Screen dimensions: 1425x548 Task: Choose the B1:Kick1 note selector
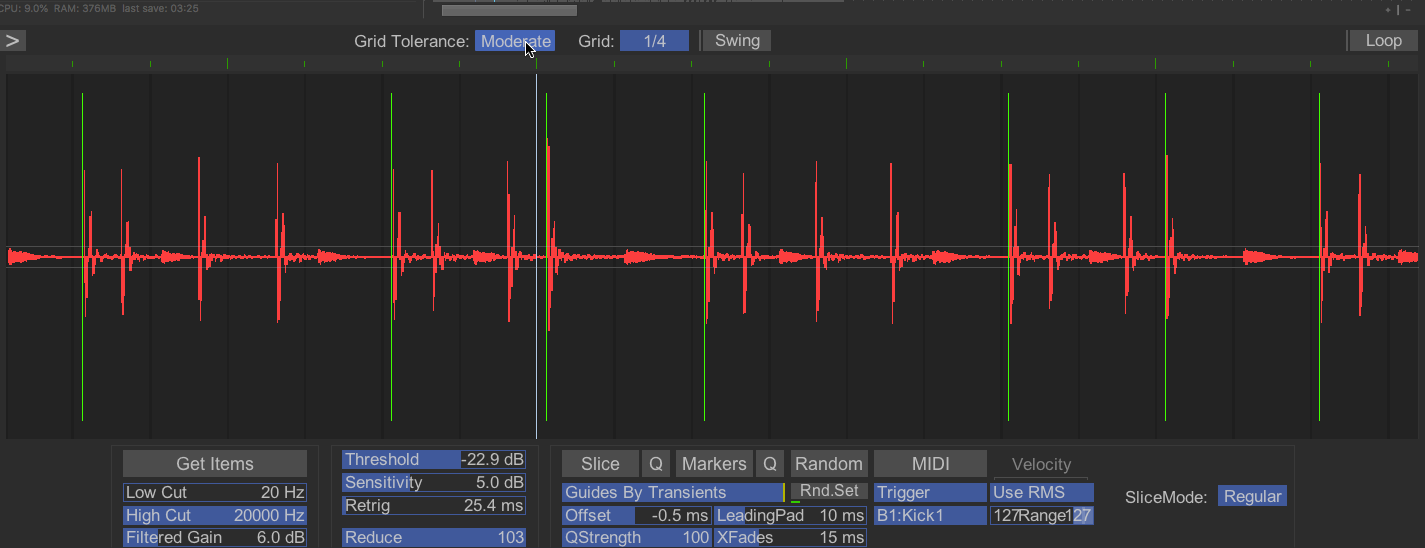point(930,516)
